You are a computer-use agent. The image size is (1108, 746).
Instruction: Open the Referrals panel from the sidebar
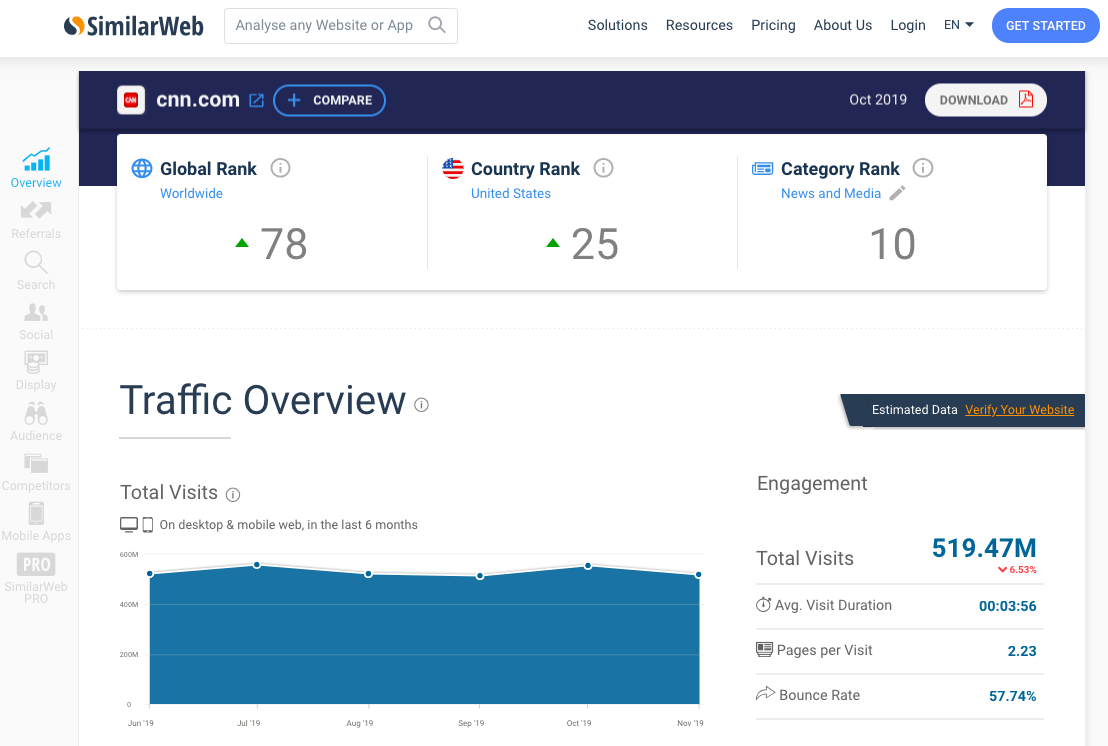pos(35,218)
